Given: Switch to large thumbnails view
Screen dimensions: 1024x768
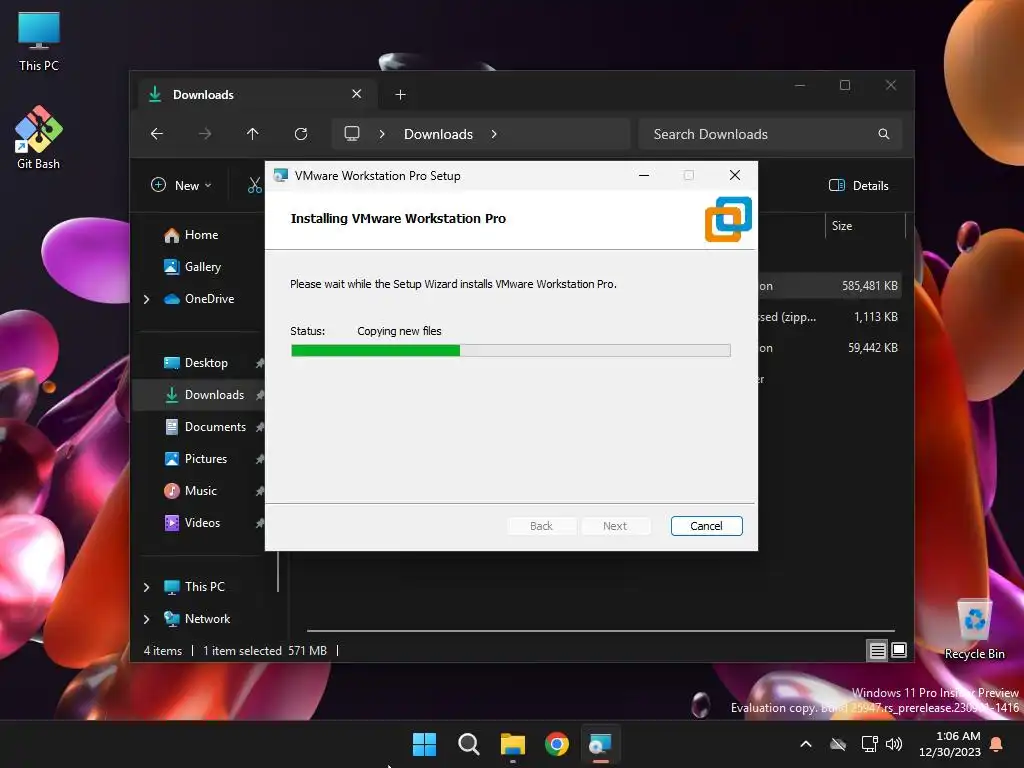Looking at the screenshot, I should pos(899,650).
